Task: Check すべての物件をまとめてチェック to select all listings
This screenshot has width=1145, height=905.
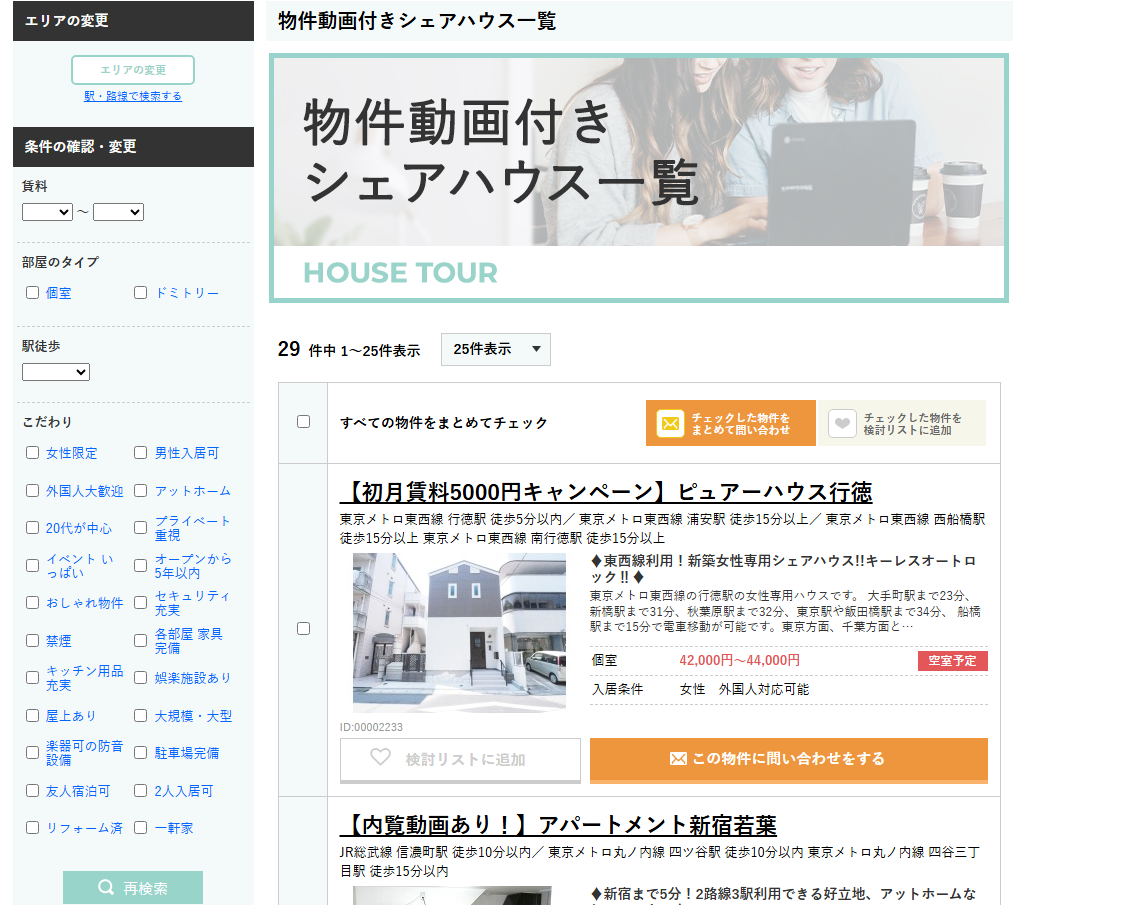Action: 302,422
